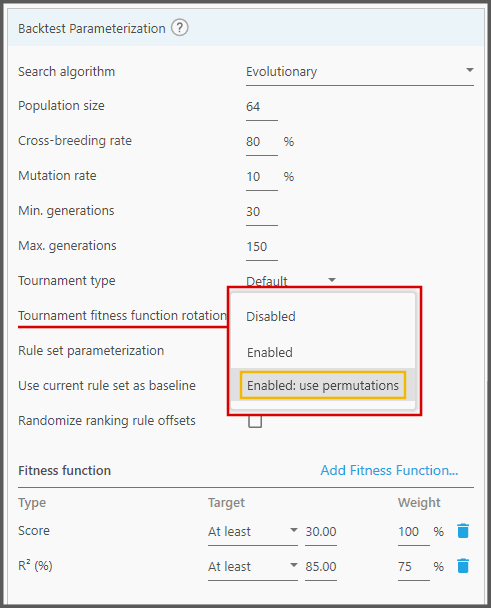Open the Tournament type dropdown
The width and height of the screenshot is (491, 608).
coord(291,280)
